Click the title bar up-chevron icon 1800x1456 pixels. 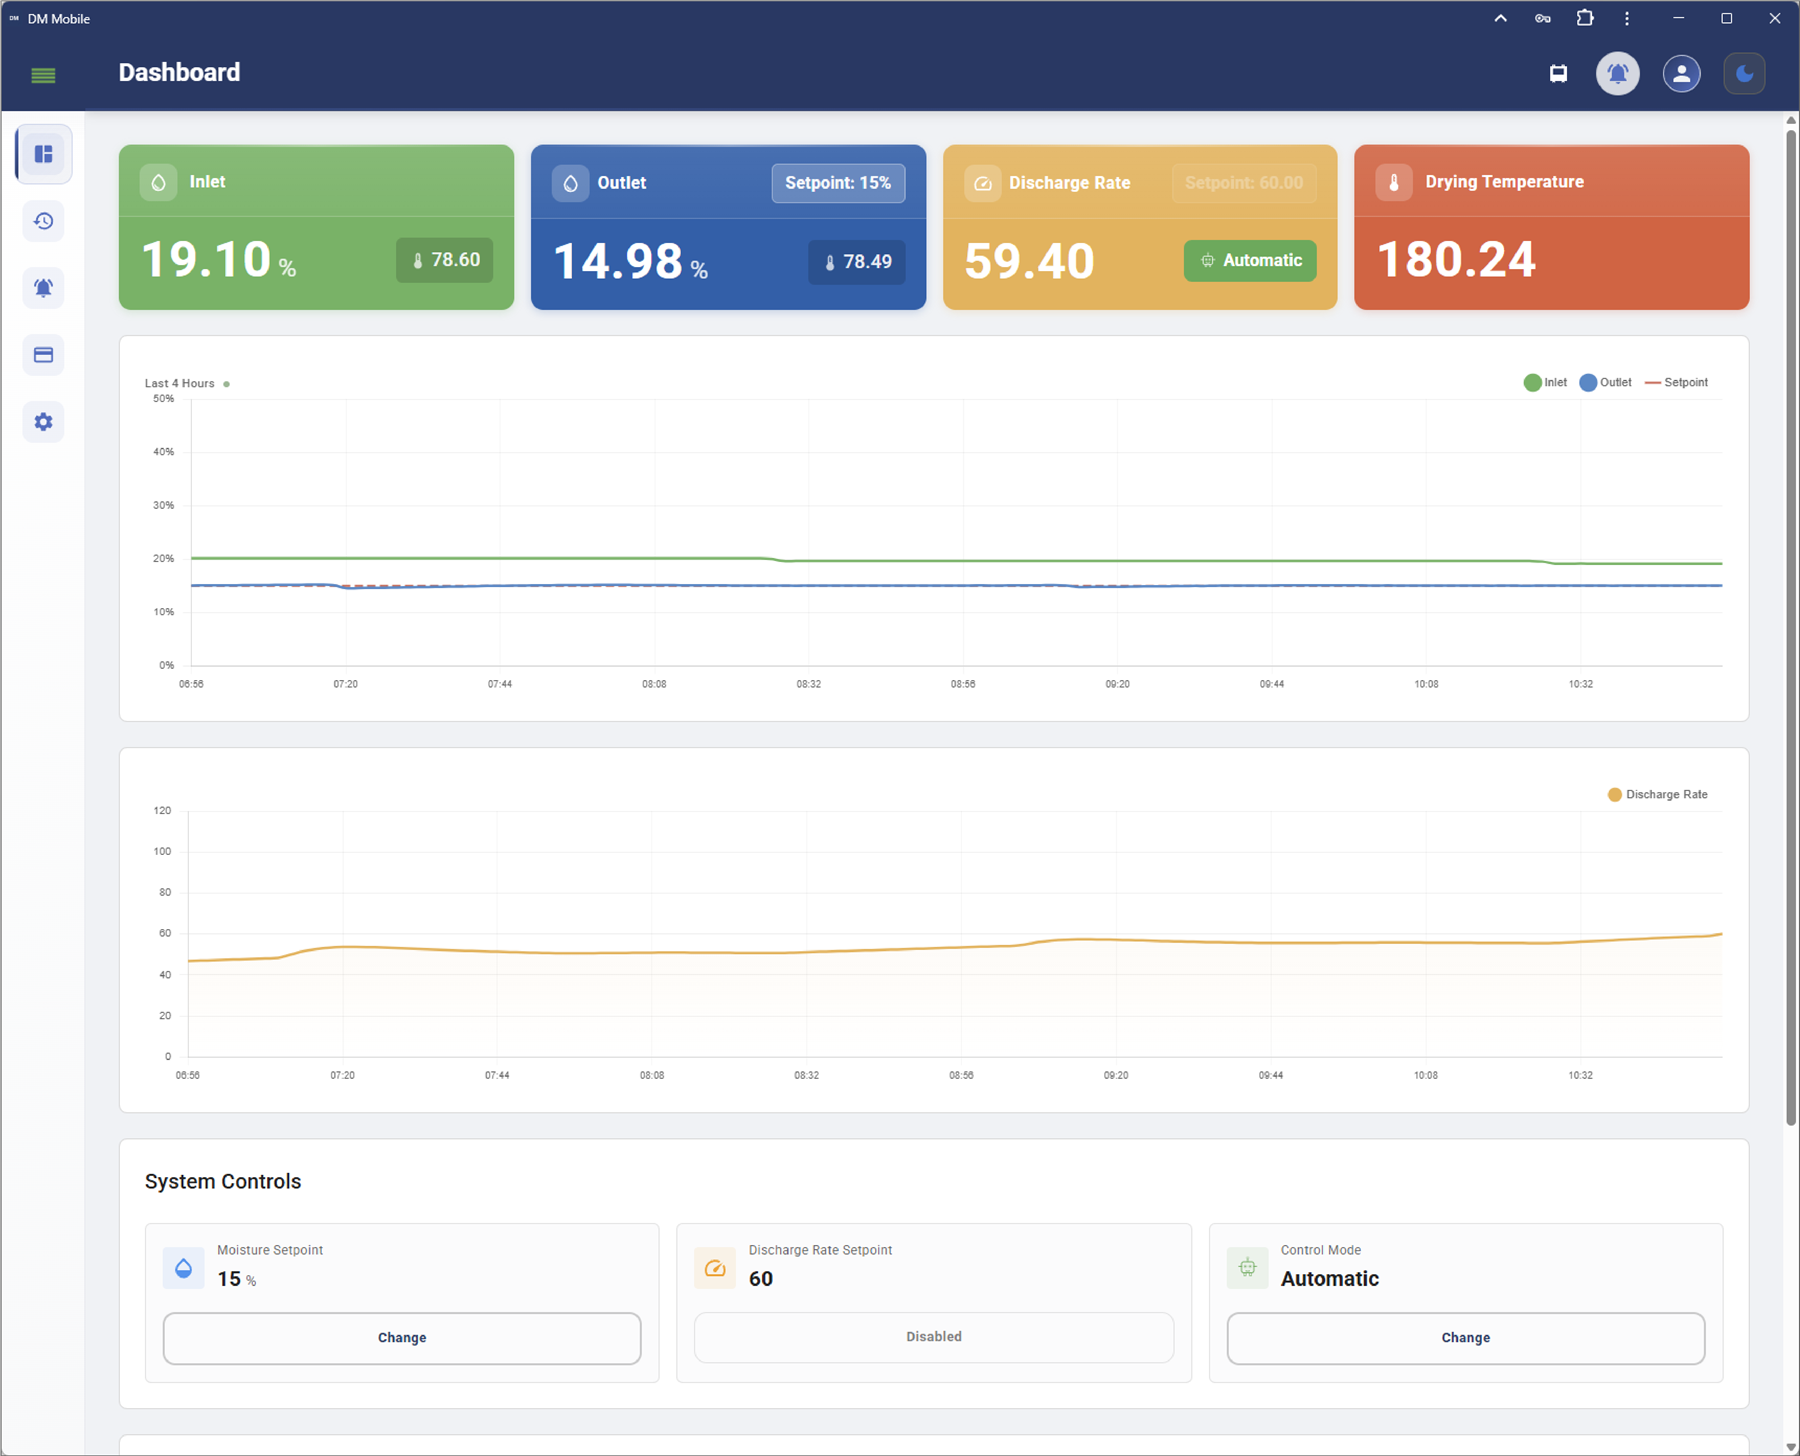(1501, 18)
